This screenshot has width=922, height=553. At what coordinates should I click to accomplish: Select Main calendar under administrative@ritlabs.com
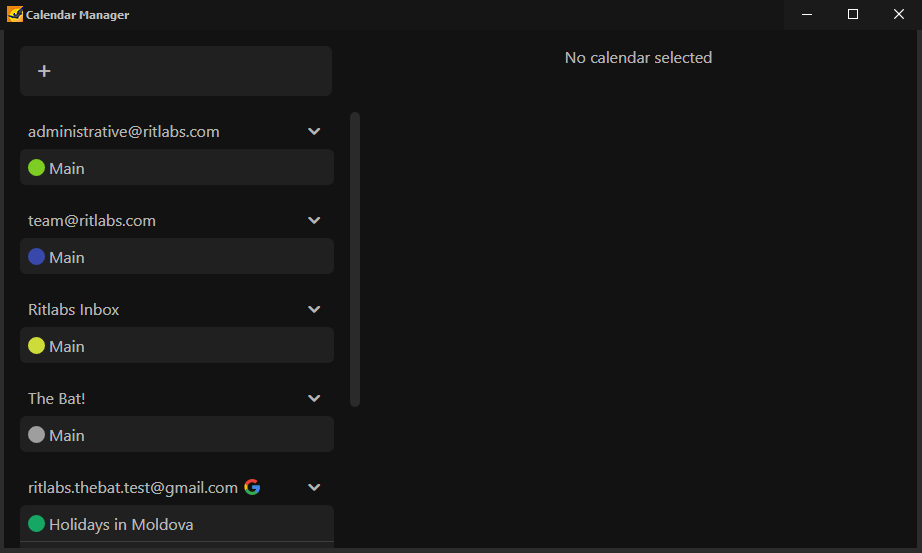click(x=176, y=167)
